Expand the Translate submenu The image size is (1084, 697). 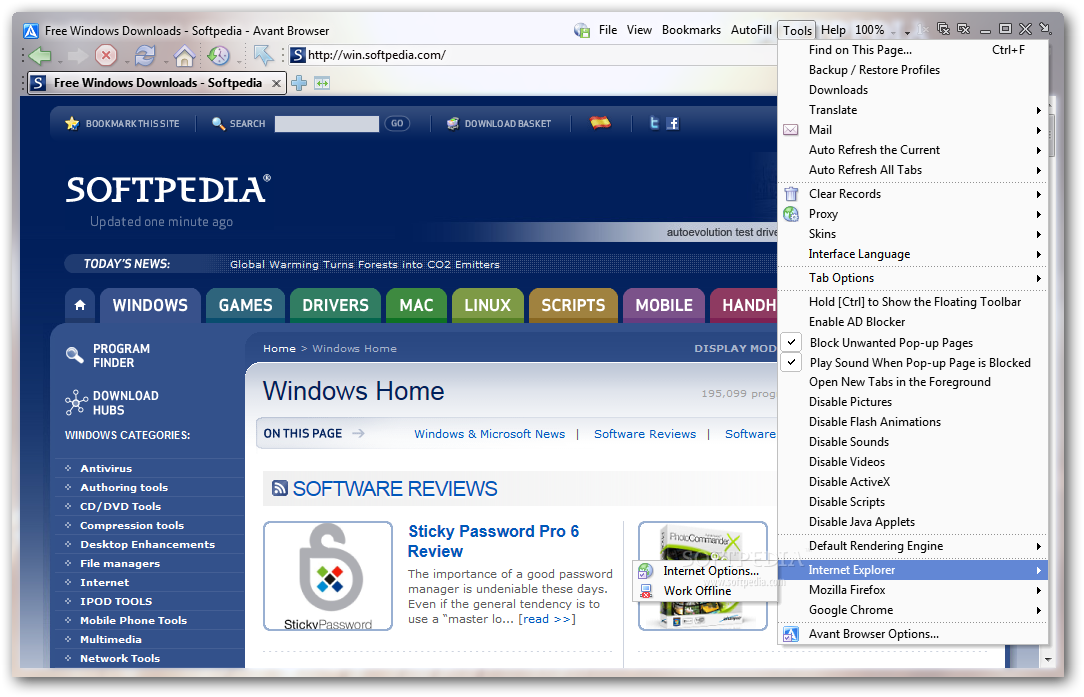click(x=913, y=110)
